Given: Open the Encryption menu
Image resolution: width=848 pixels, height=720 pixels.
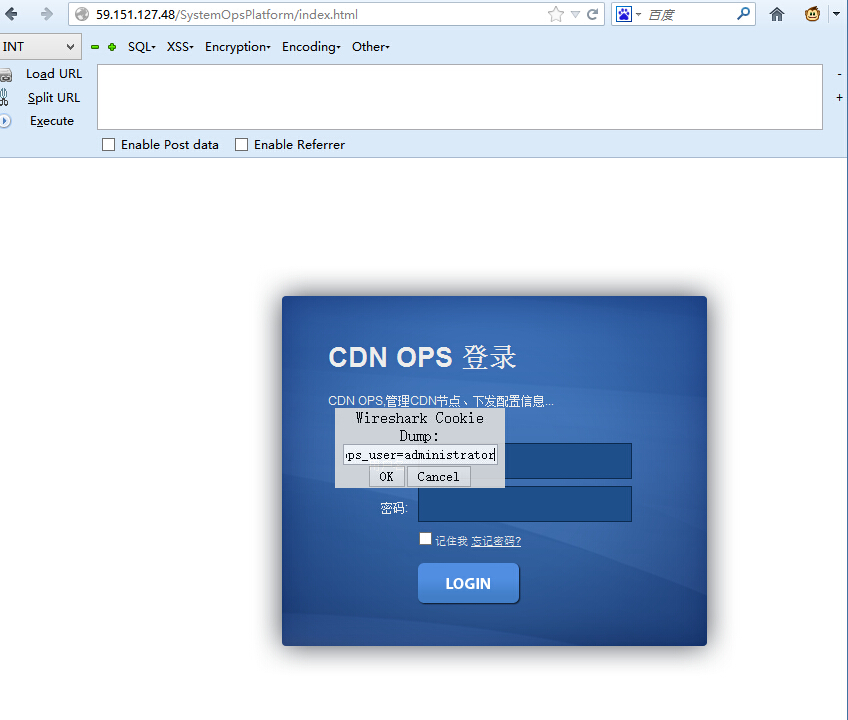Looking at the screenshot, I should coord(237,47).
